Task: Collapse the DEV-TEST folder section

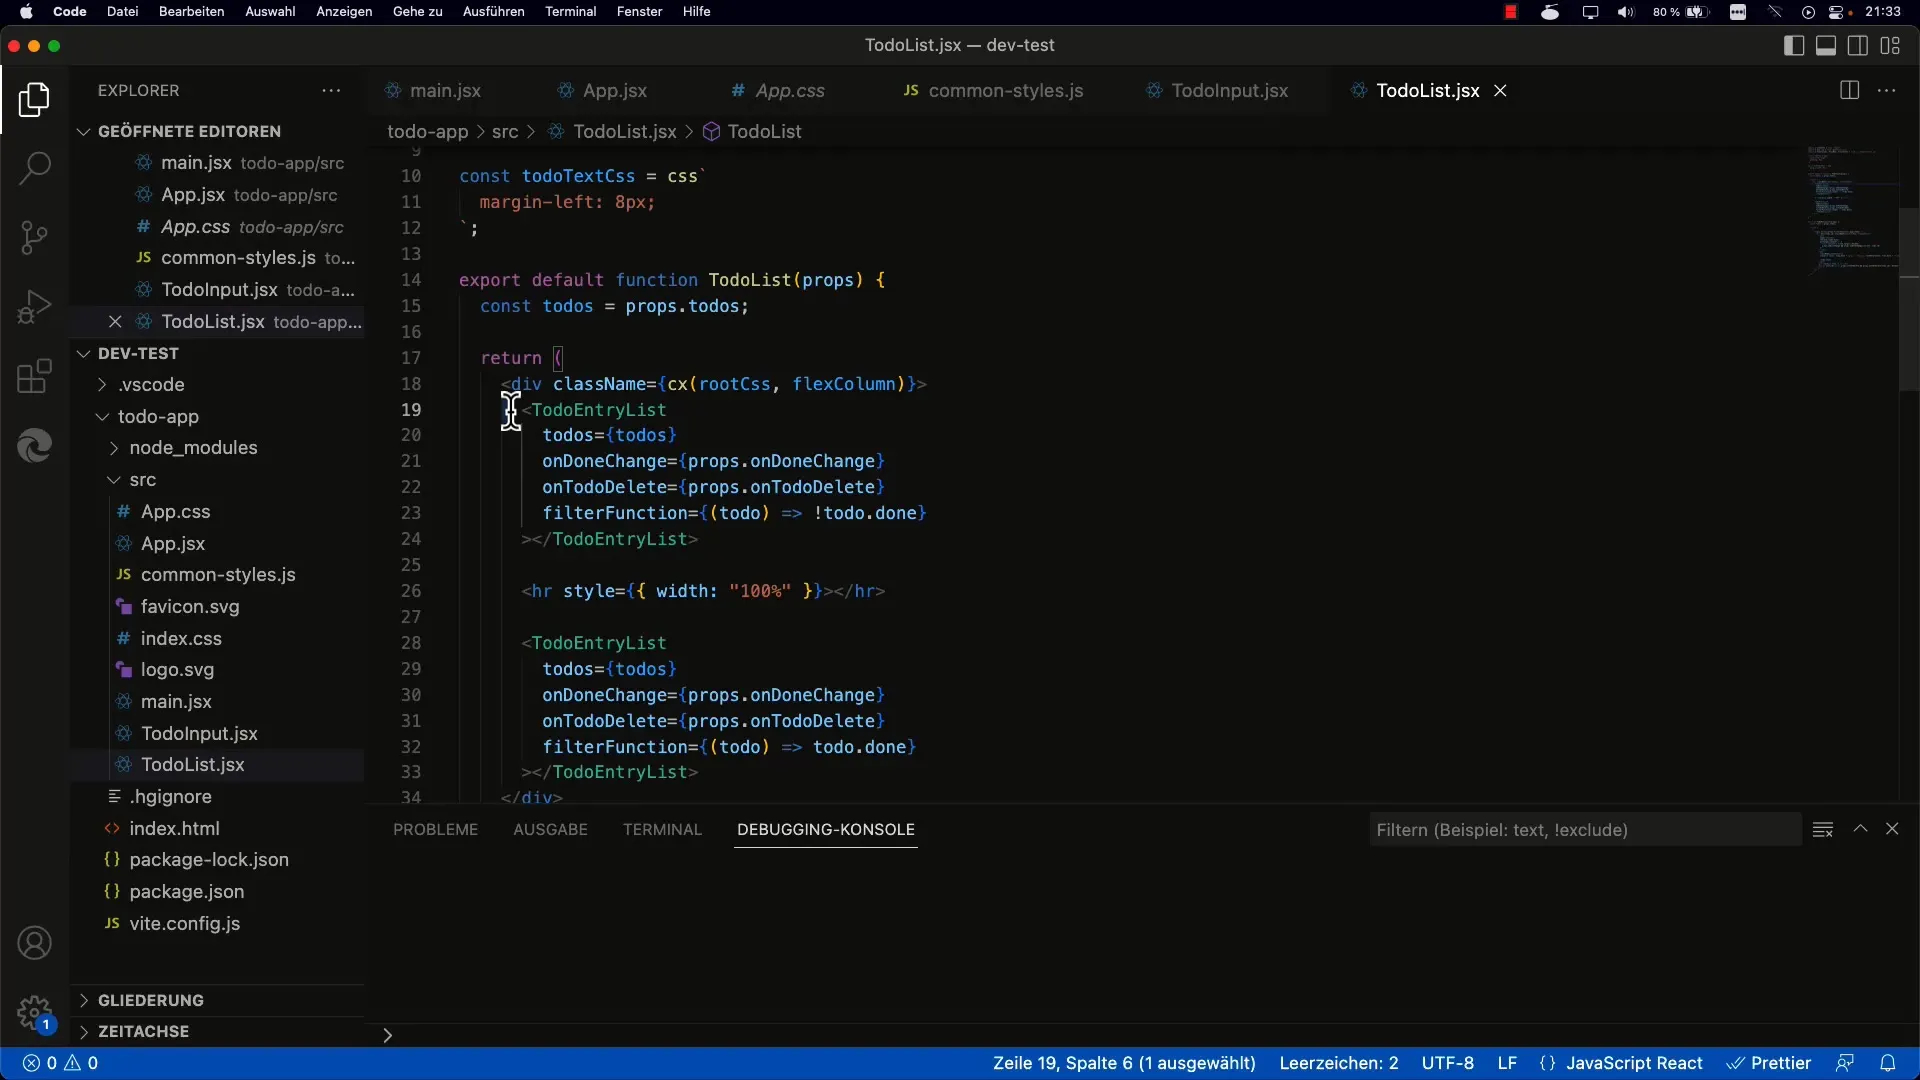Action: [138, 353]
